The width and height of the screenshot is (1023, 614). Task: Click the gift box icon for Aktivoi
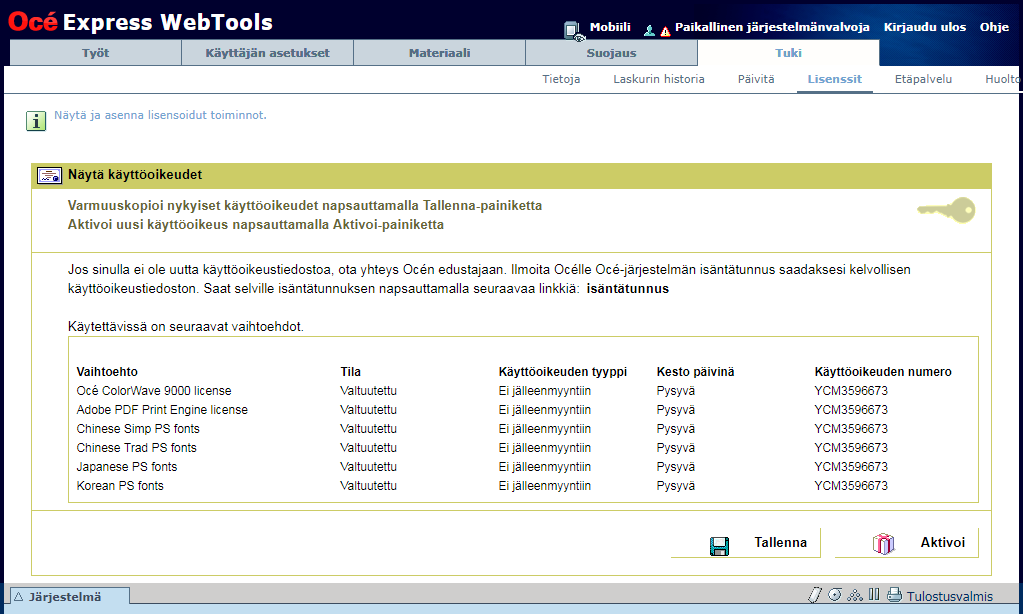(x=883, y=544)
